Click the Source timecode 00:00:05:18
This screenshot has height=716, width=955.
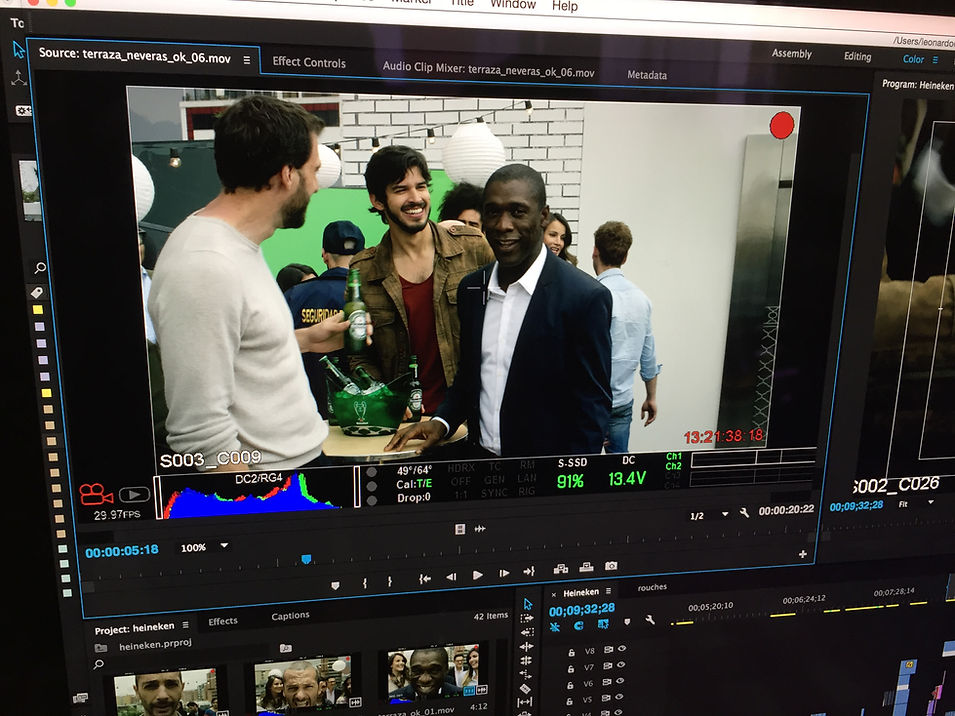coord(122,552)
